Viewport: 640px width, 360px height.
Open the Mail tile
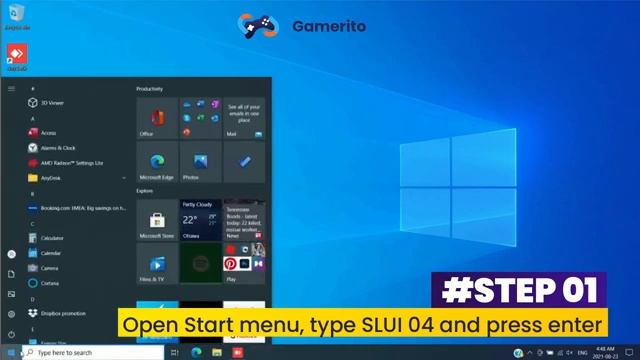pos(244,118)
